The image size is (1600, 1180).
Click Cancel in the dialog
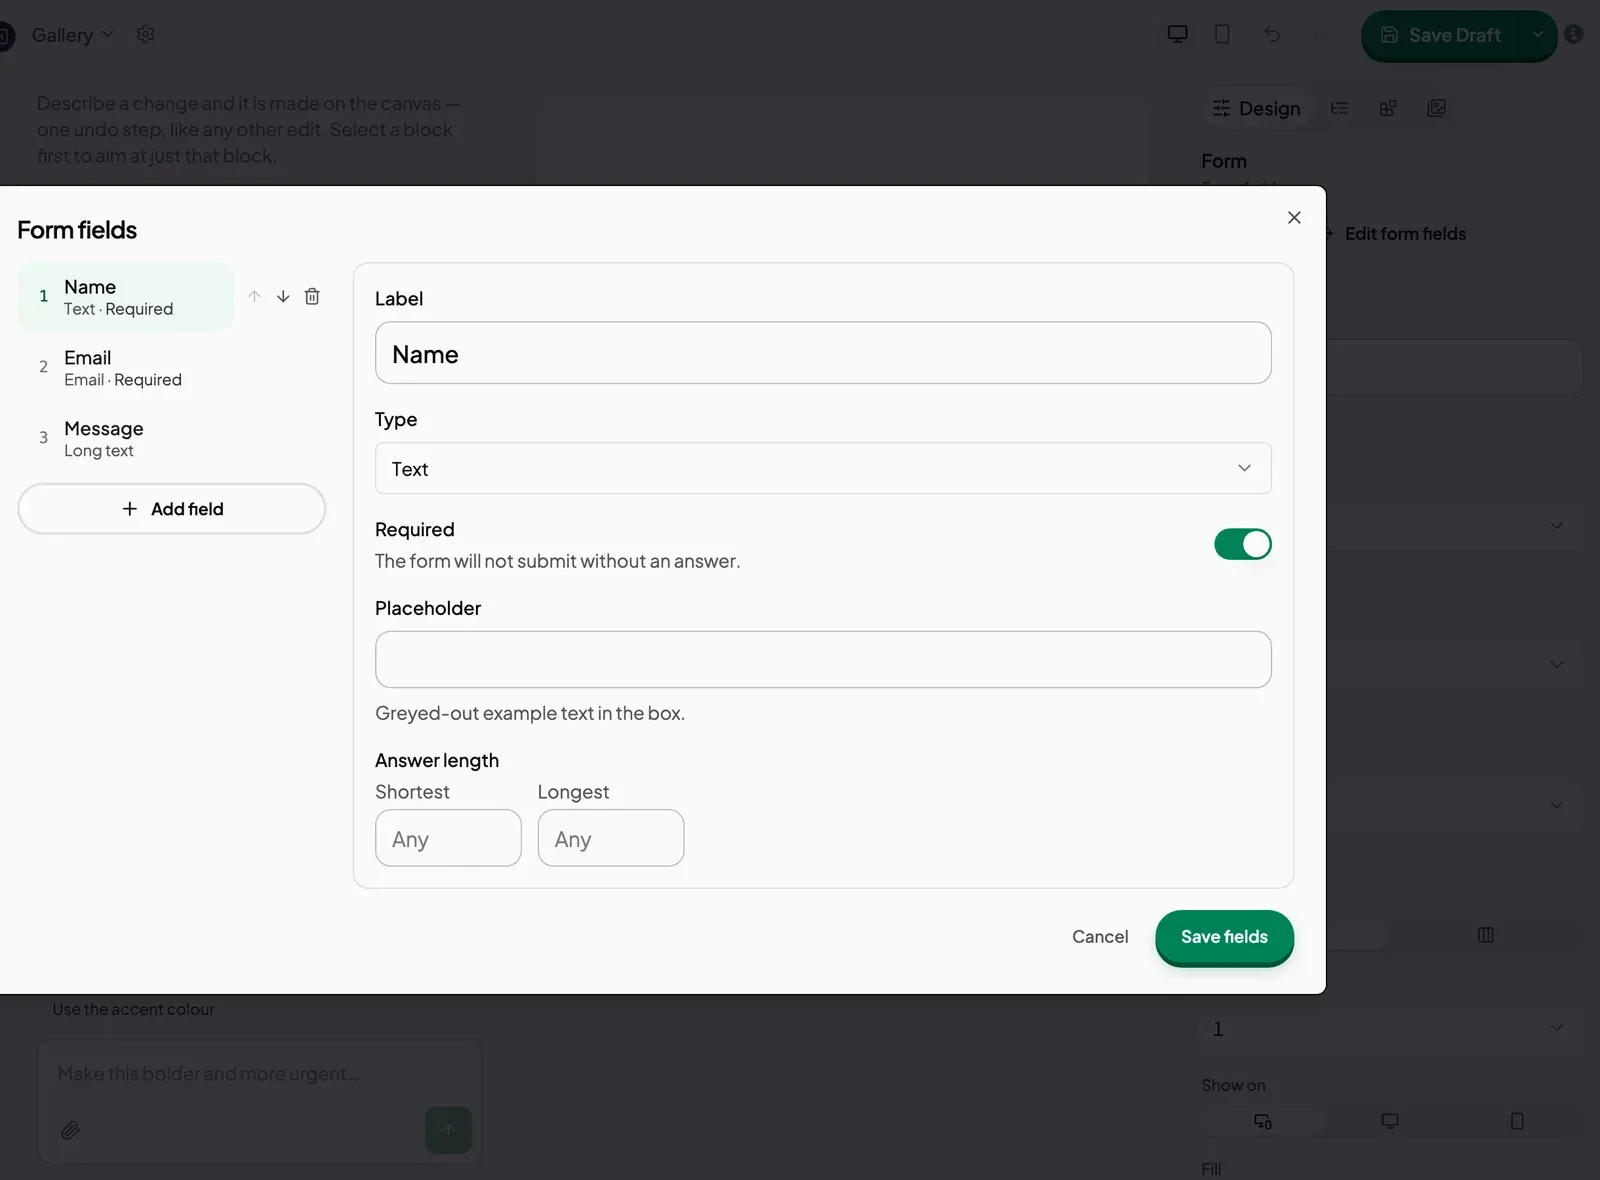point(1100,937)
